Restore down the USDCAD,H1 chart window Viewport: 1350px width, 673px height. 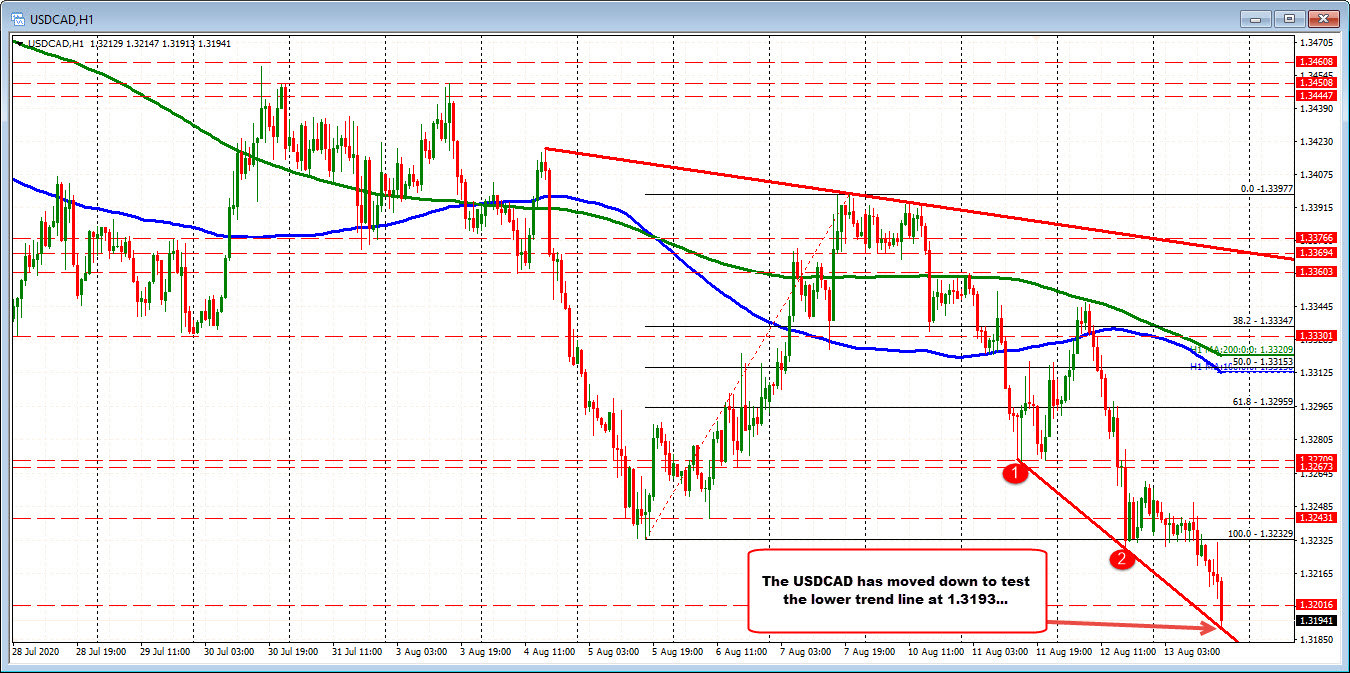coord(1290,18)
